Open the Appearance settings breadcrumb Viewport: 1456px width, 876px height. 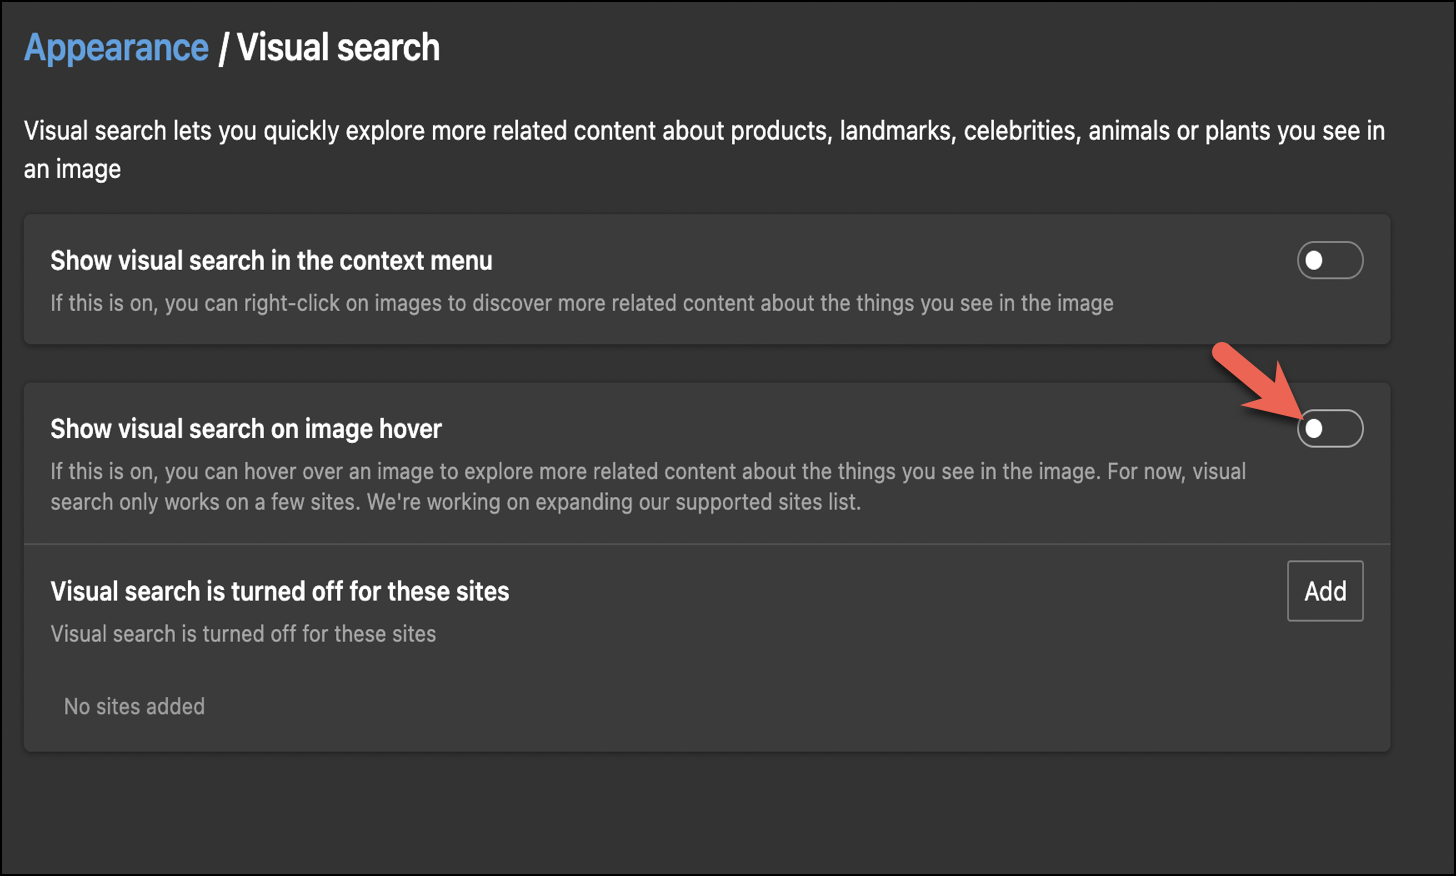pos(116,46)
